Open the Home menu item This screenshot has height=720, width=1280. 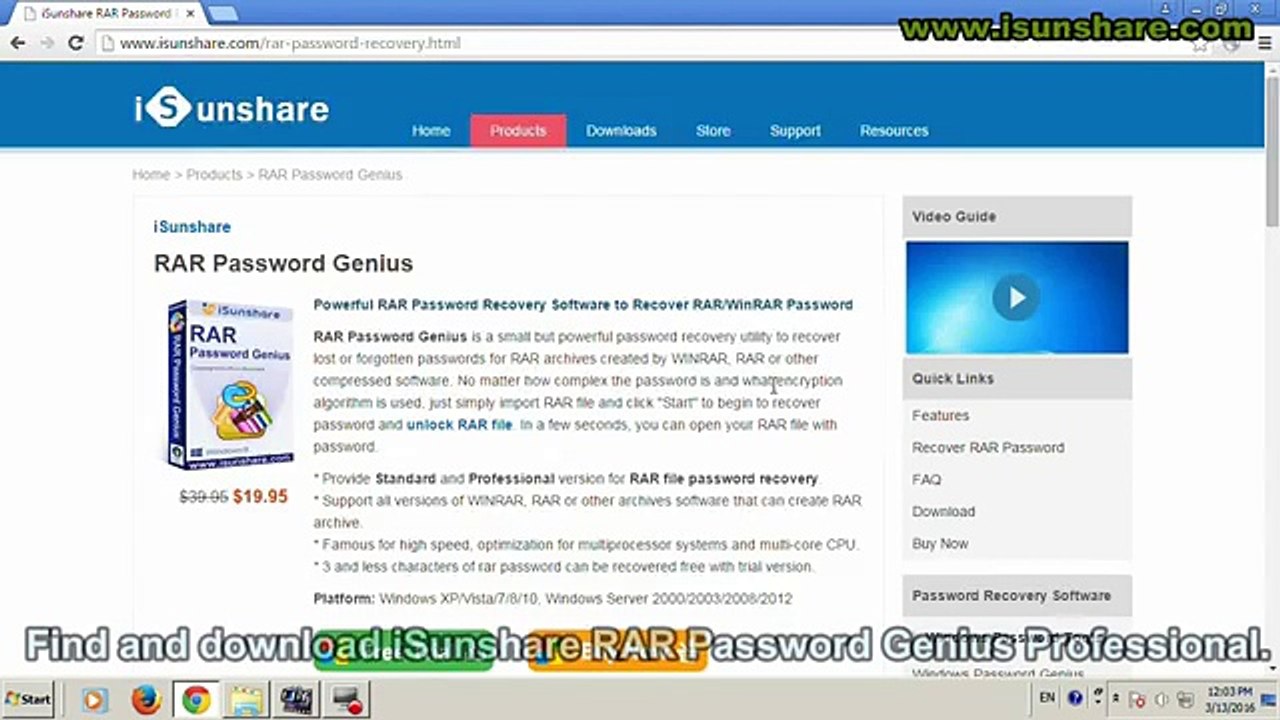(x=431, y=131)
